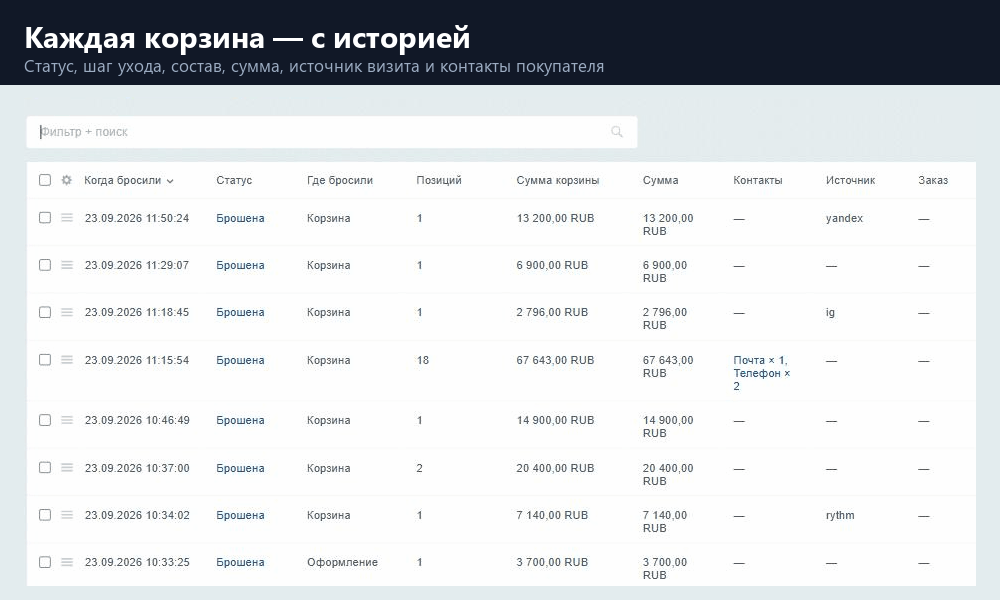
Task: Click the 'Контакты' column header
Action: pos(758,180)
